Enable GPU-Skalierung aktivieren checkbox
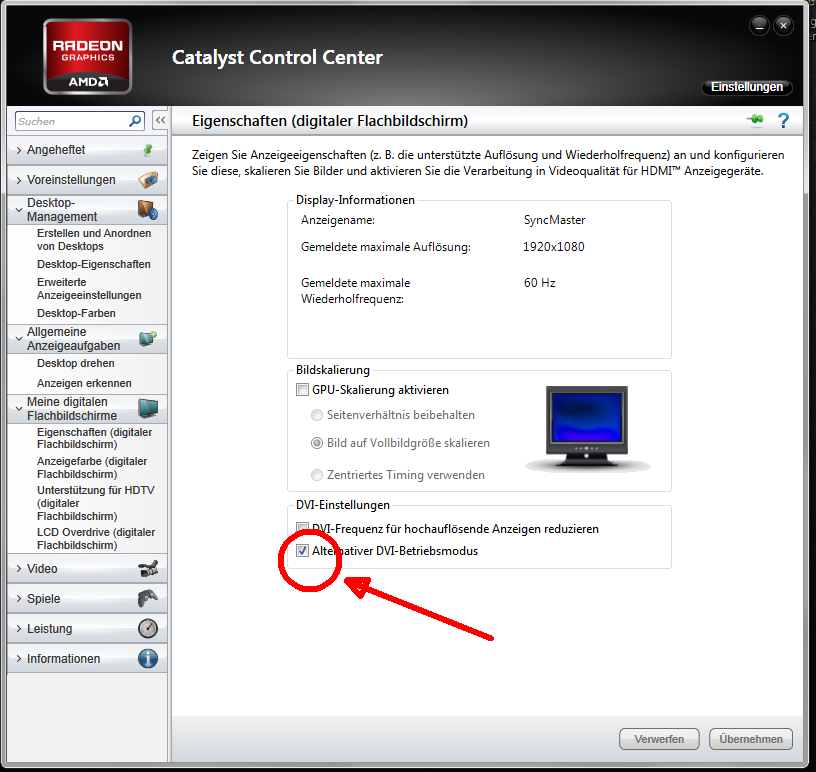Viewport: 816px width, 772px height. 303,390
